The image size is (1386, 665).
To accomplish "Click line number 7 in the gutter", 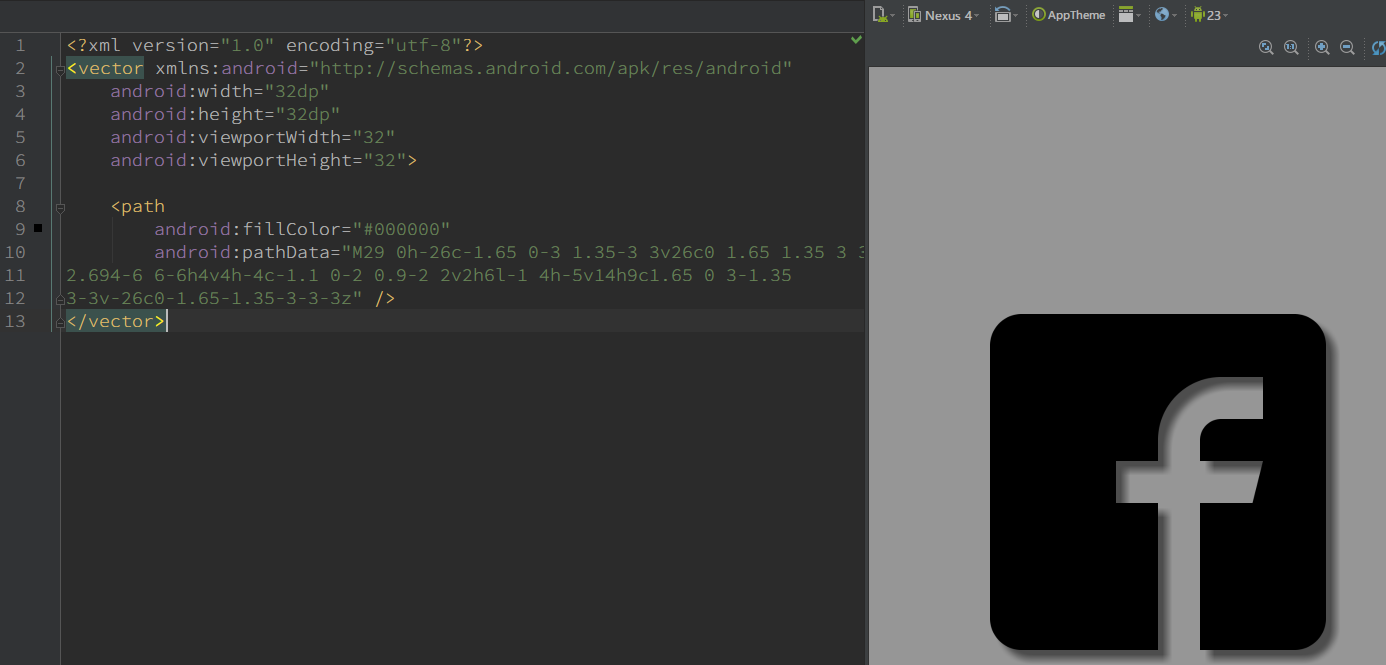I will (x=20, y=183).
